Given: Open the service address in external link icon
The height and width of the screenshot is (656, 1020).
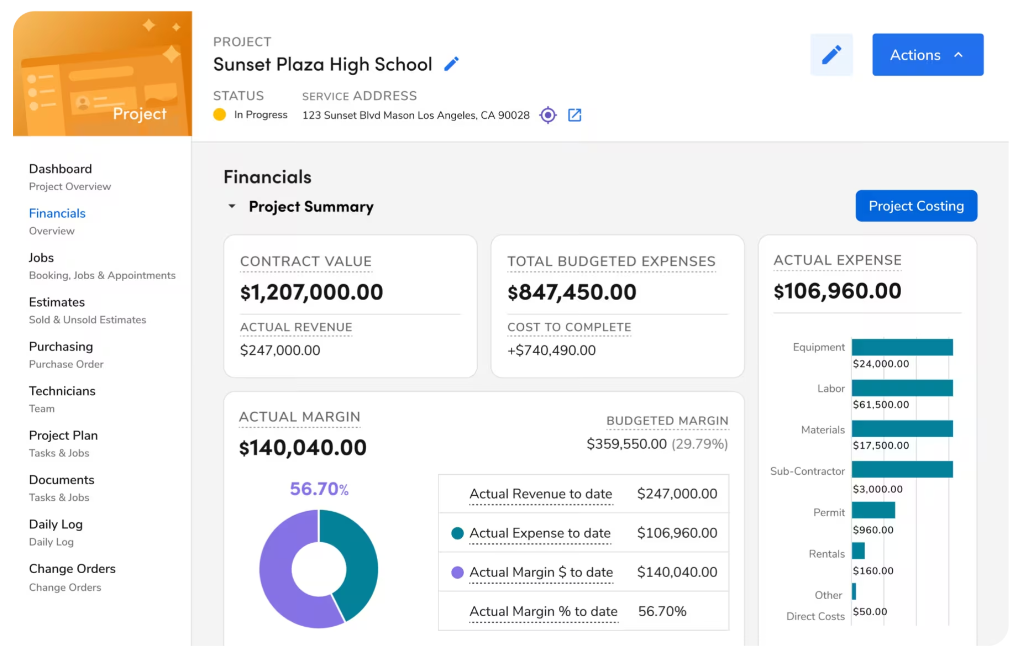Looking at the screenshot, I should (x=574, y=115).
